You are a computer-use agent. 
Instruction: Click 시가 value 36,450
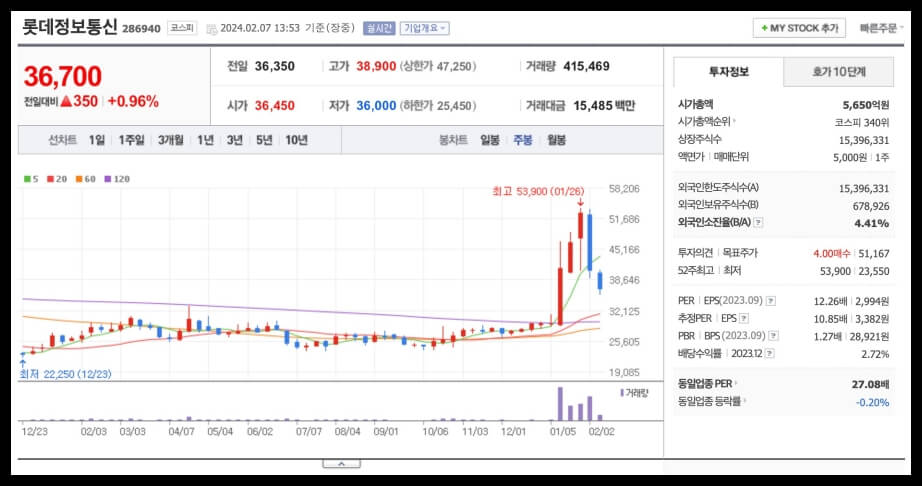point(275,106)
